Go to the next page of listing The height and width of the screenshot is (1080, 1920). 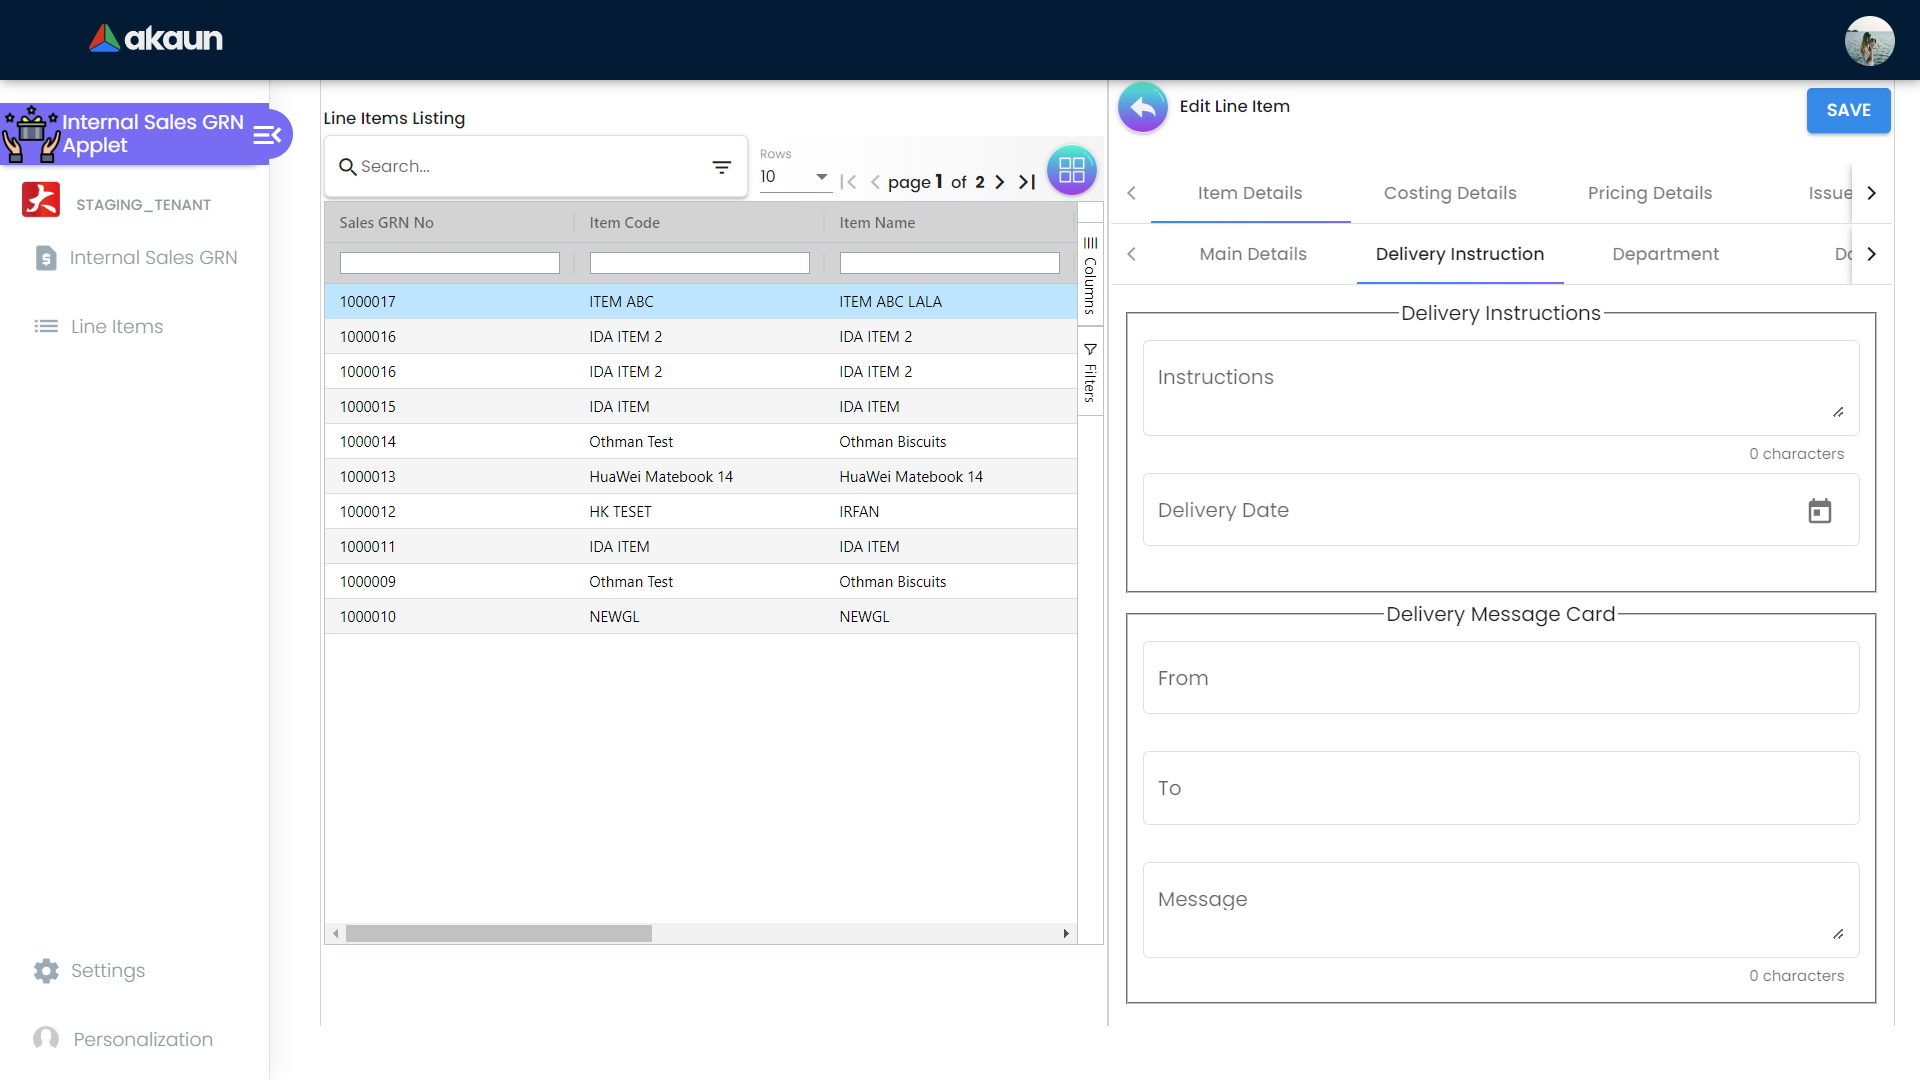pos(999,182)
